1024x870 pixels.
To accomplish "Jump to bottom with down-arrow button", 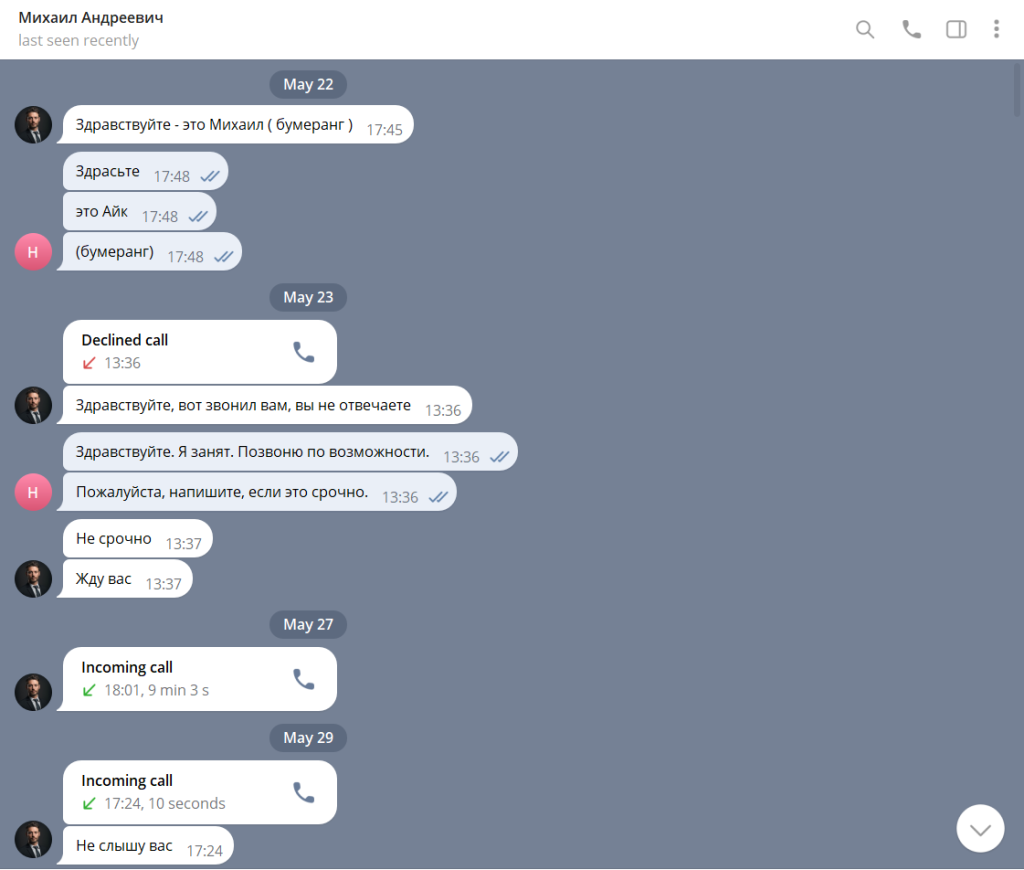I will pyautogui.click(x=980, y=829).
